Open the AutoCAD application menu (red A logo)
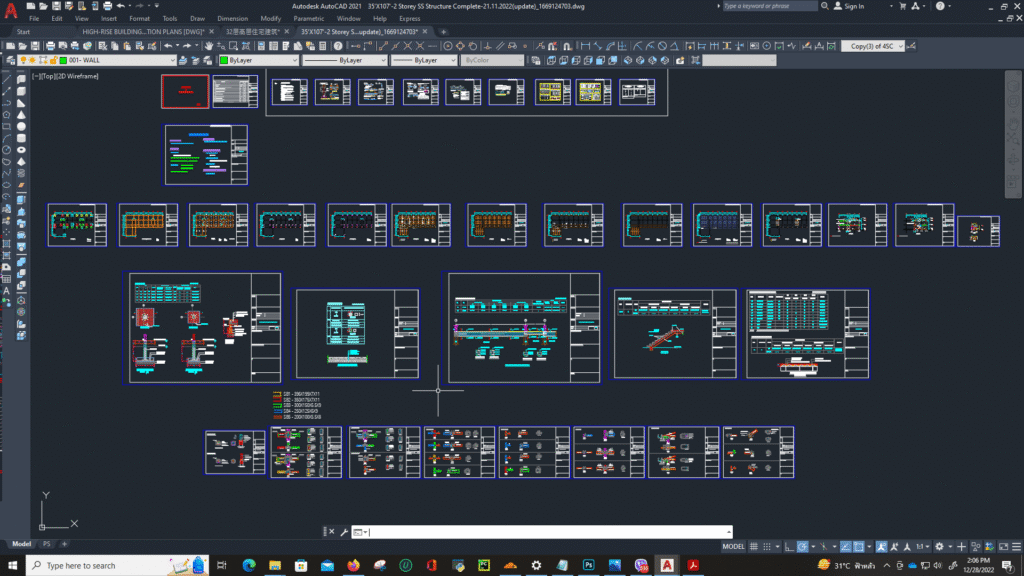This screenshot has height=576, width=1024. click(10, 9)
